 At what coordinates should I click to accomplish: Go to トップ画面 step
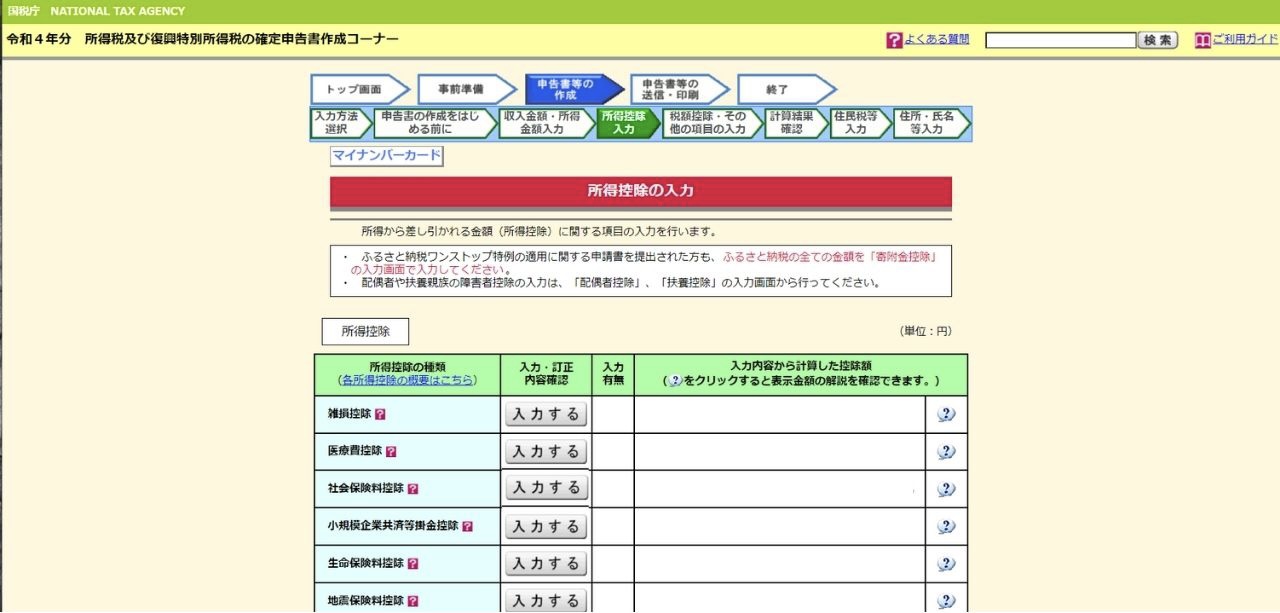coord(360,90)
